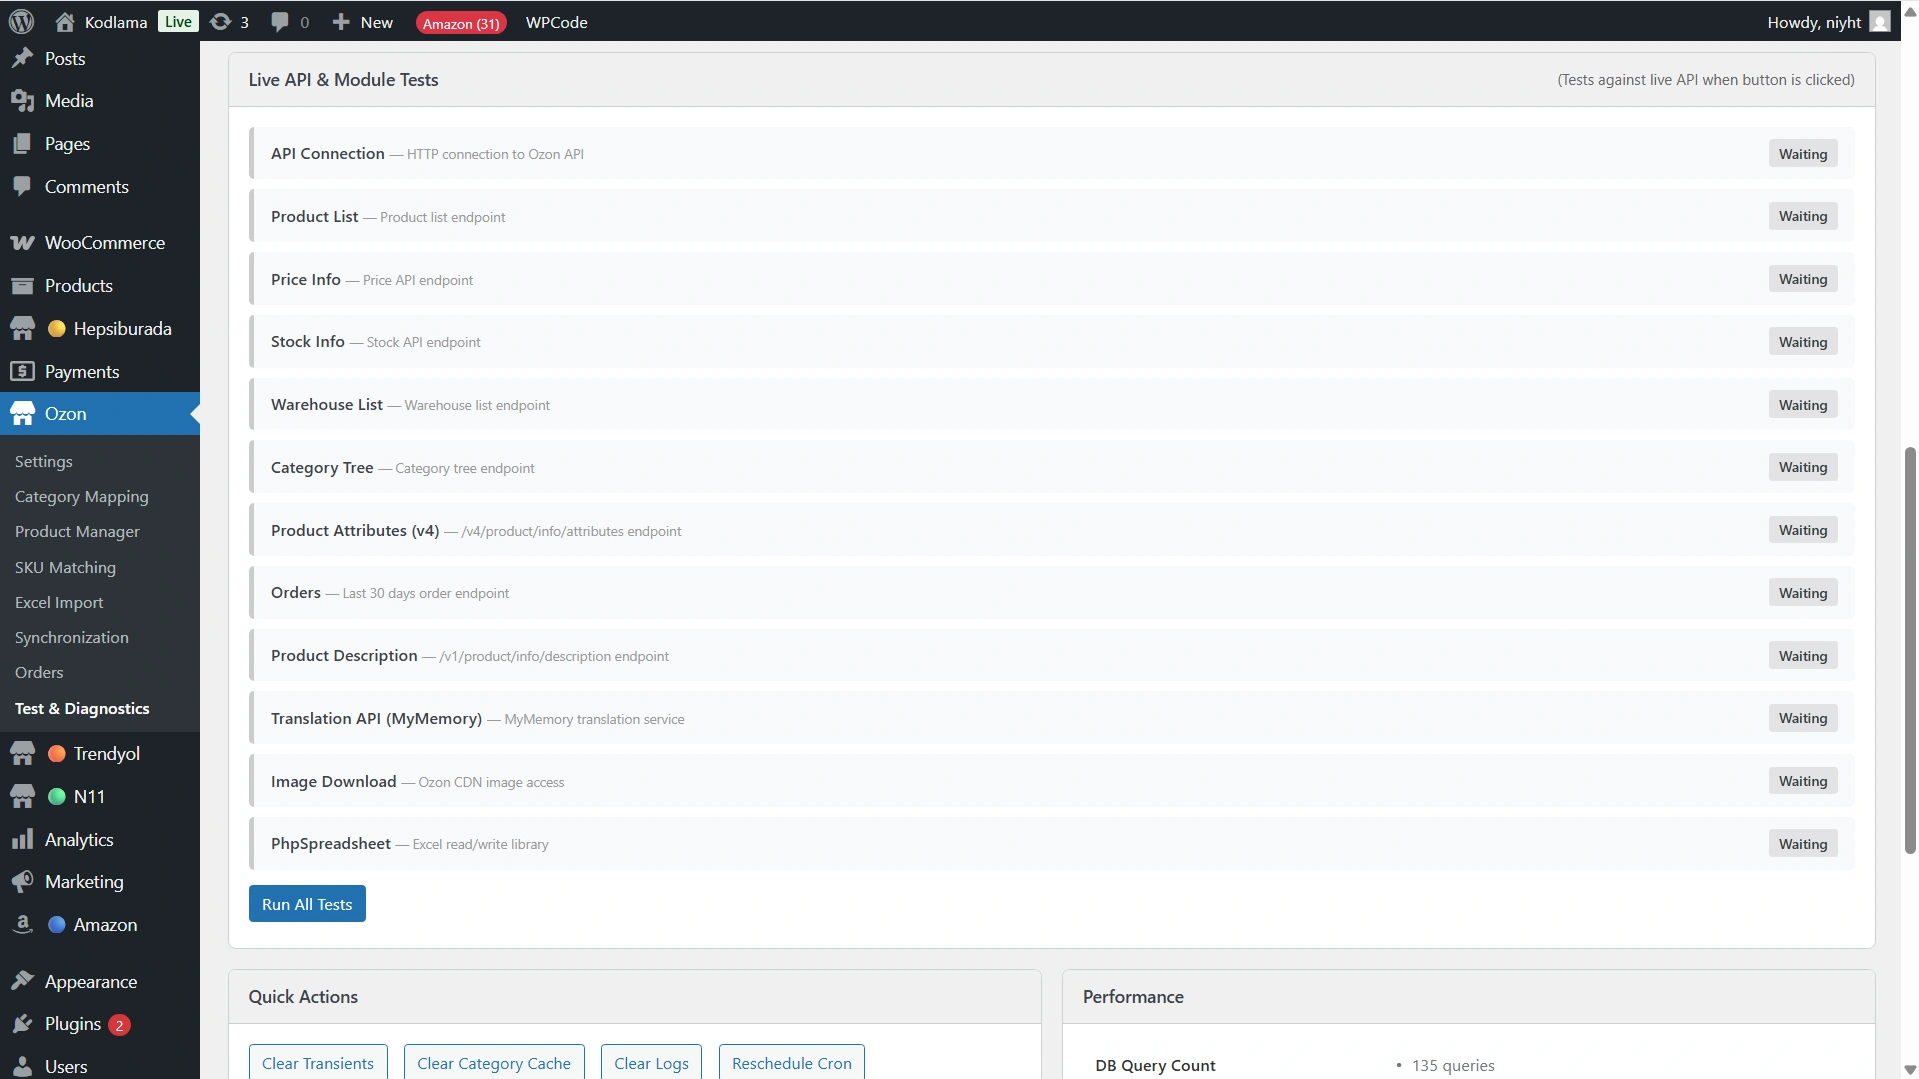Open the Kodlama site home icon
1919x1079 pixels.
click(65, 21)
